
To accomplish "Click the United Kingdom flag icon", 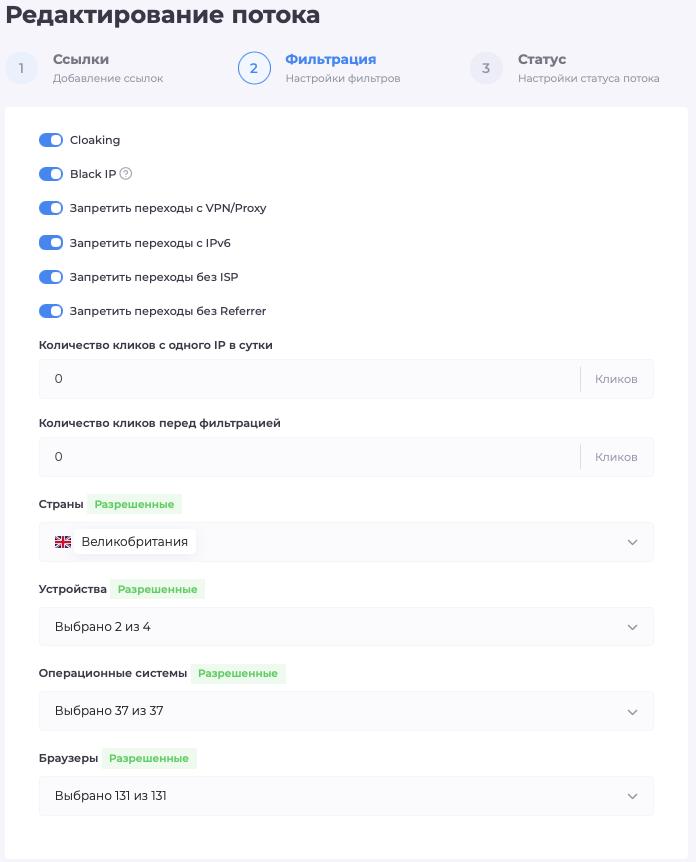I will click(x=63, y=542).
